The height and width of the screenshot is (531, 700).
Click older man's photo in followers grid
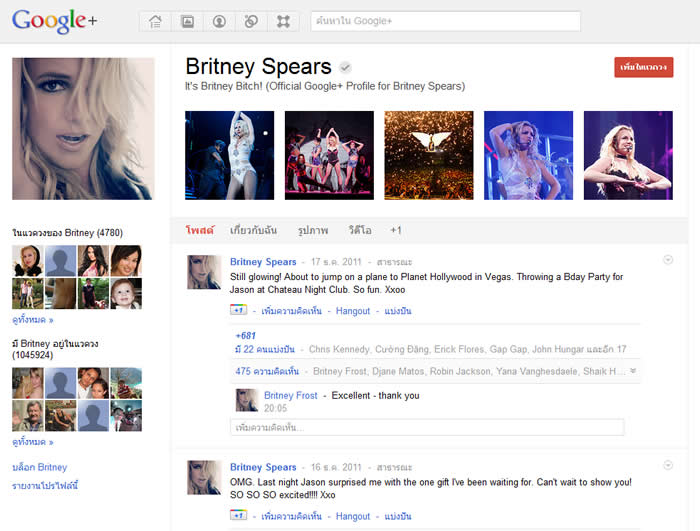[28, 416]
